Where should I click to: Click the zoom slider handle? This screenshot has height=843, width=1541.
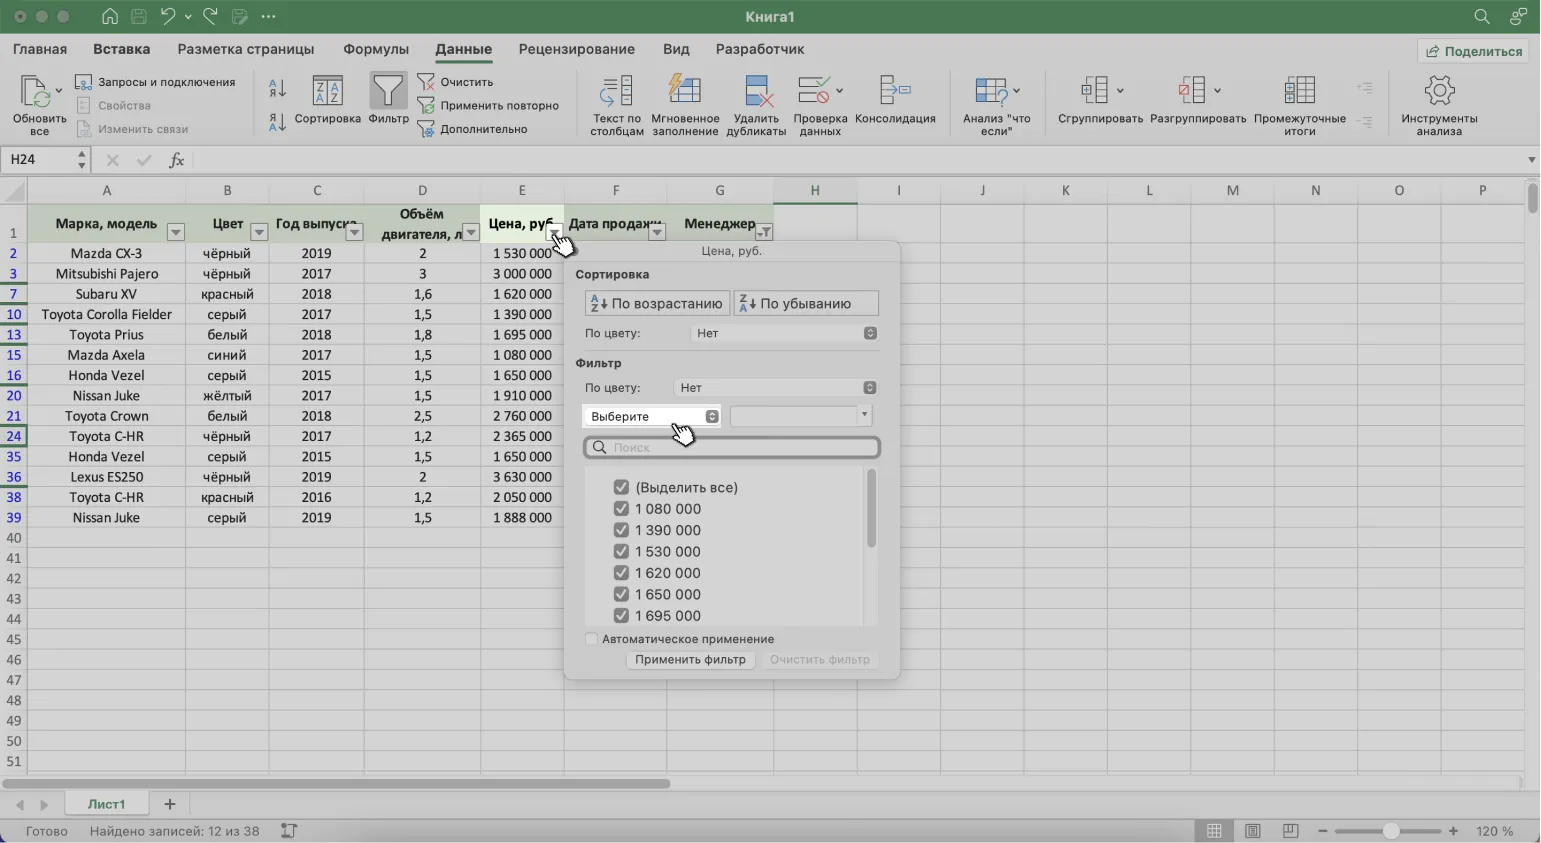coord(1390,831)
